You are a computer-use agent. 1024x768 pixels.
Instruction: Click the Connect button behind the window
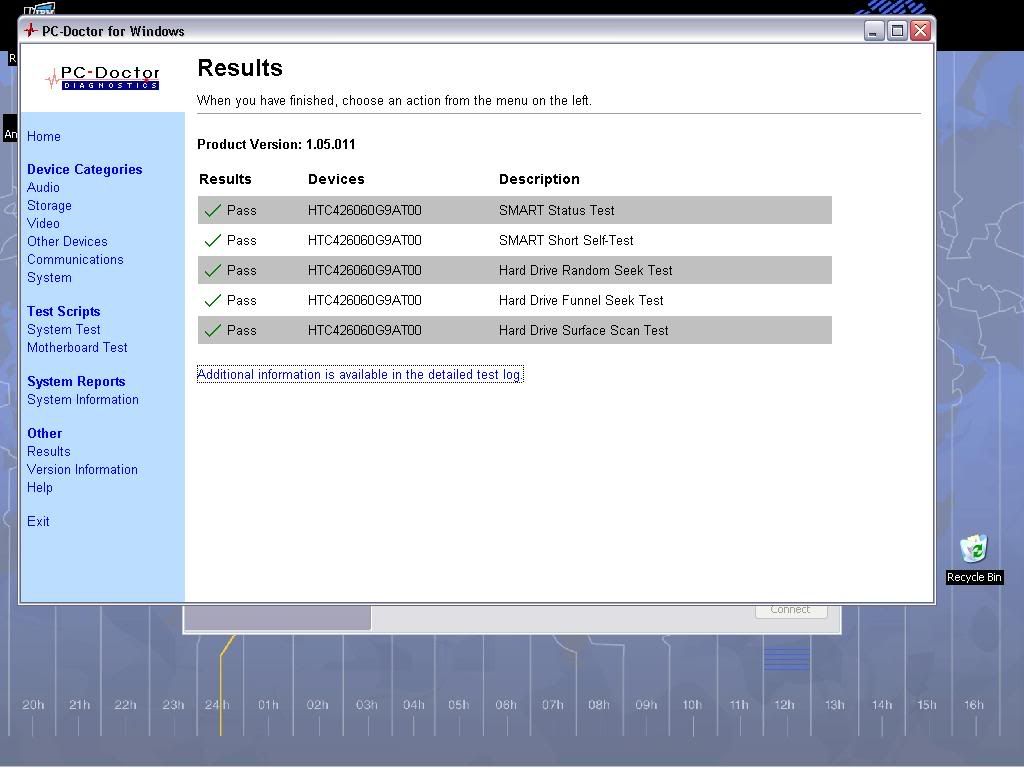coord(790,610)
